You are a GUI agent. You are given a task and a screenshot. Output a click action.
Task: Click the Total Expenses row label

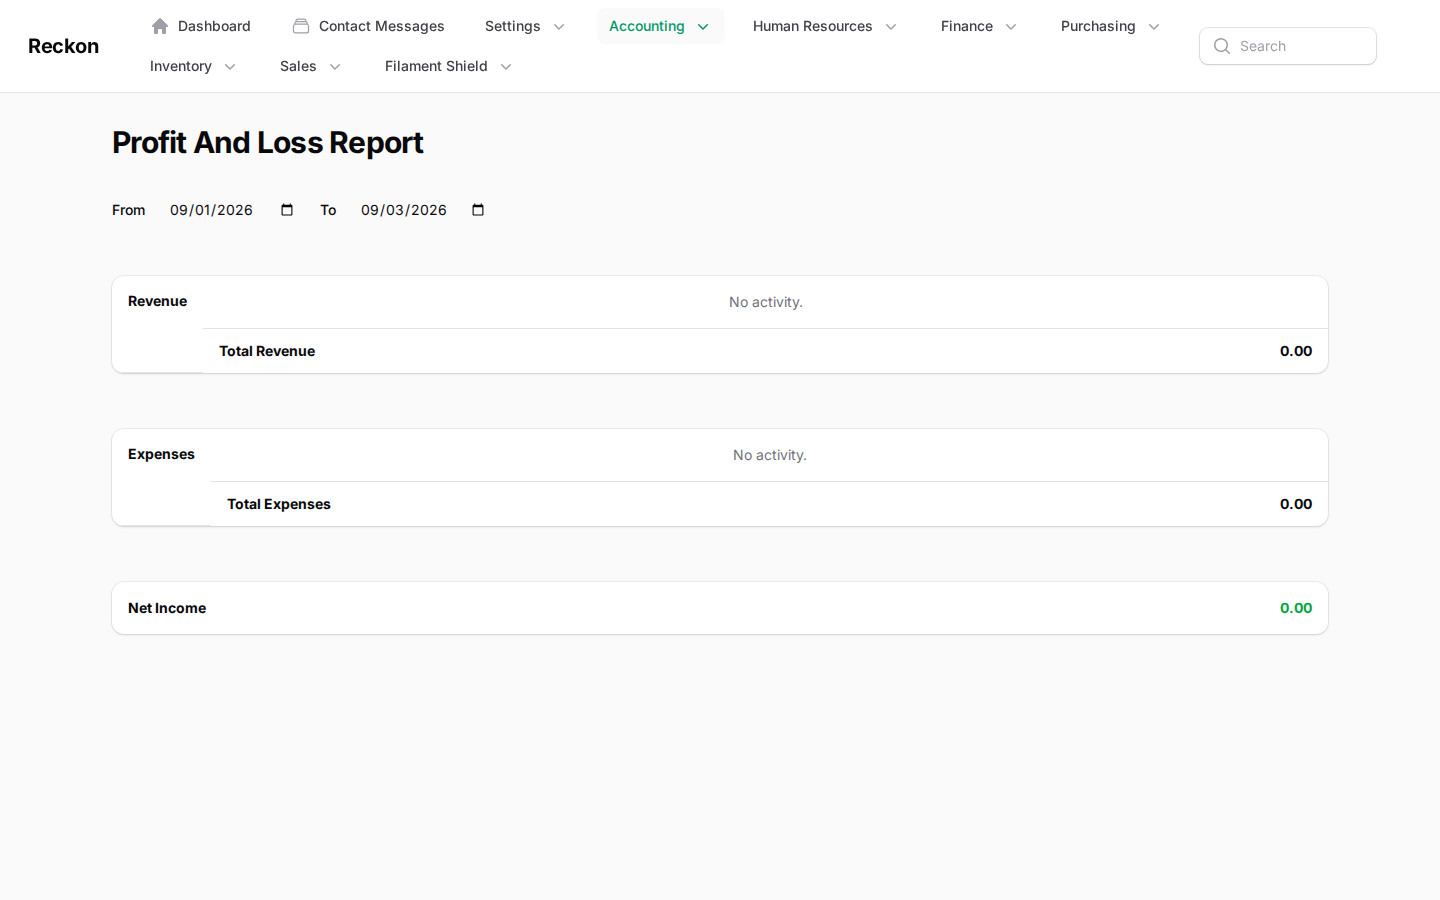coord(279,504)
